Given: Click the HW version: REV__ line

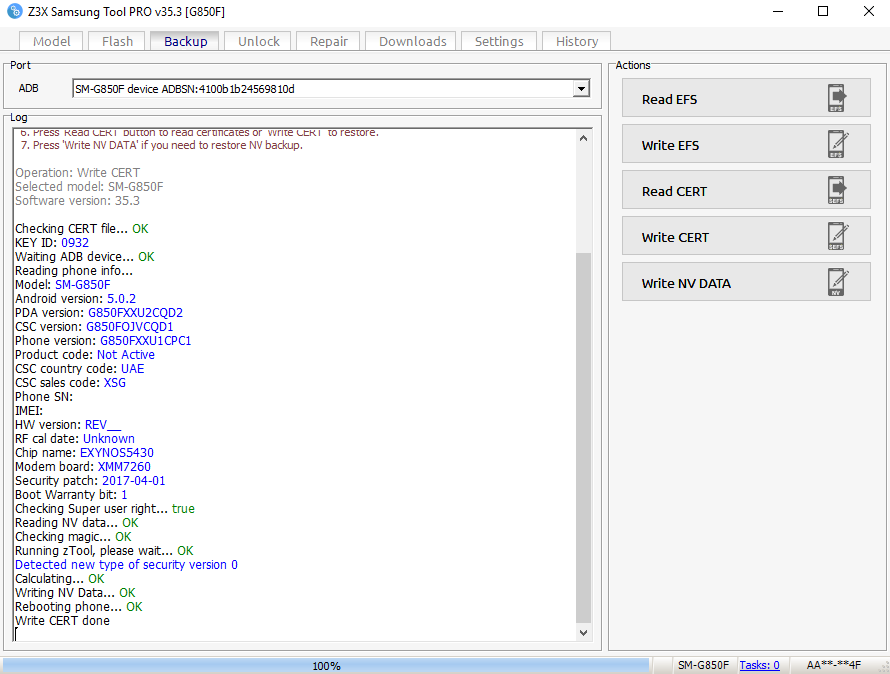Looking at the screenshot, I should pos(68,425).
